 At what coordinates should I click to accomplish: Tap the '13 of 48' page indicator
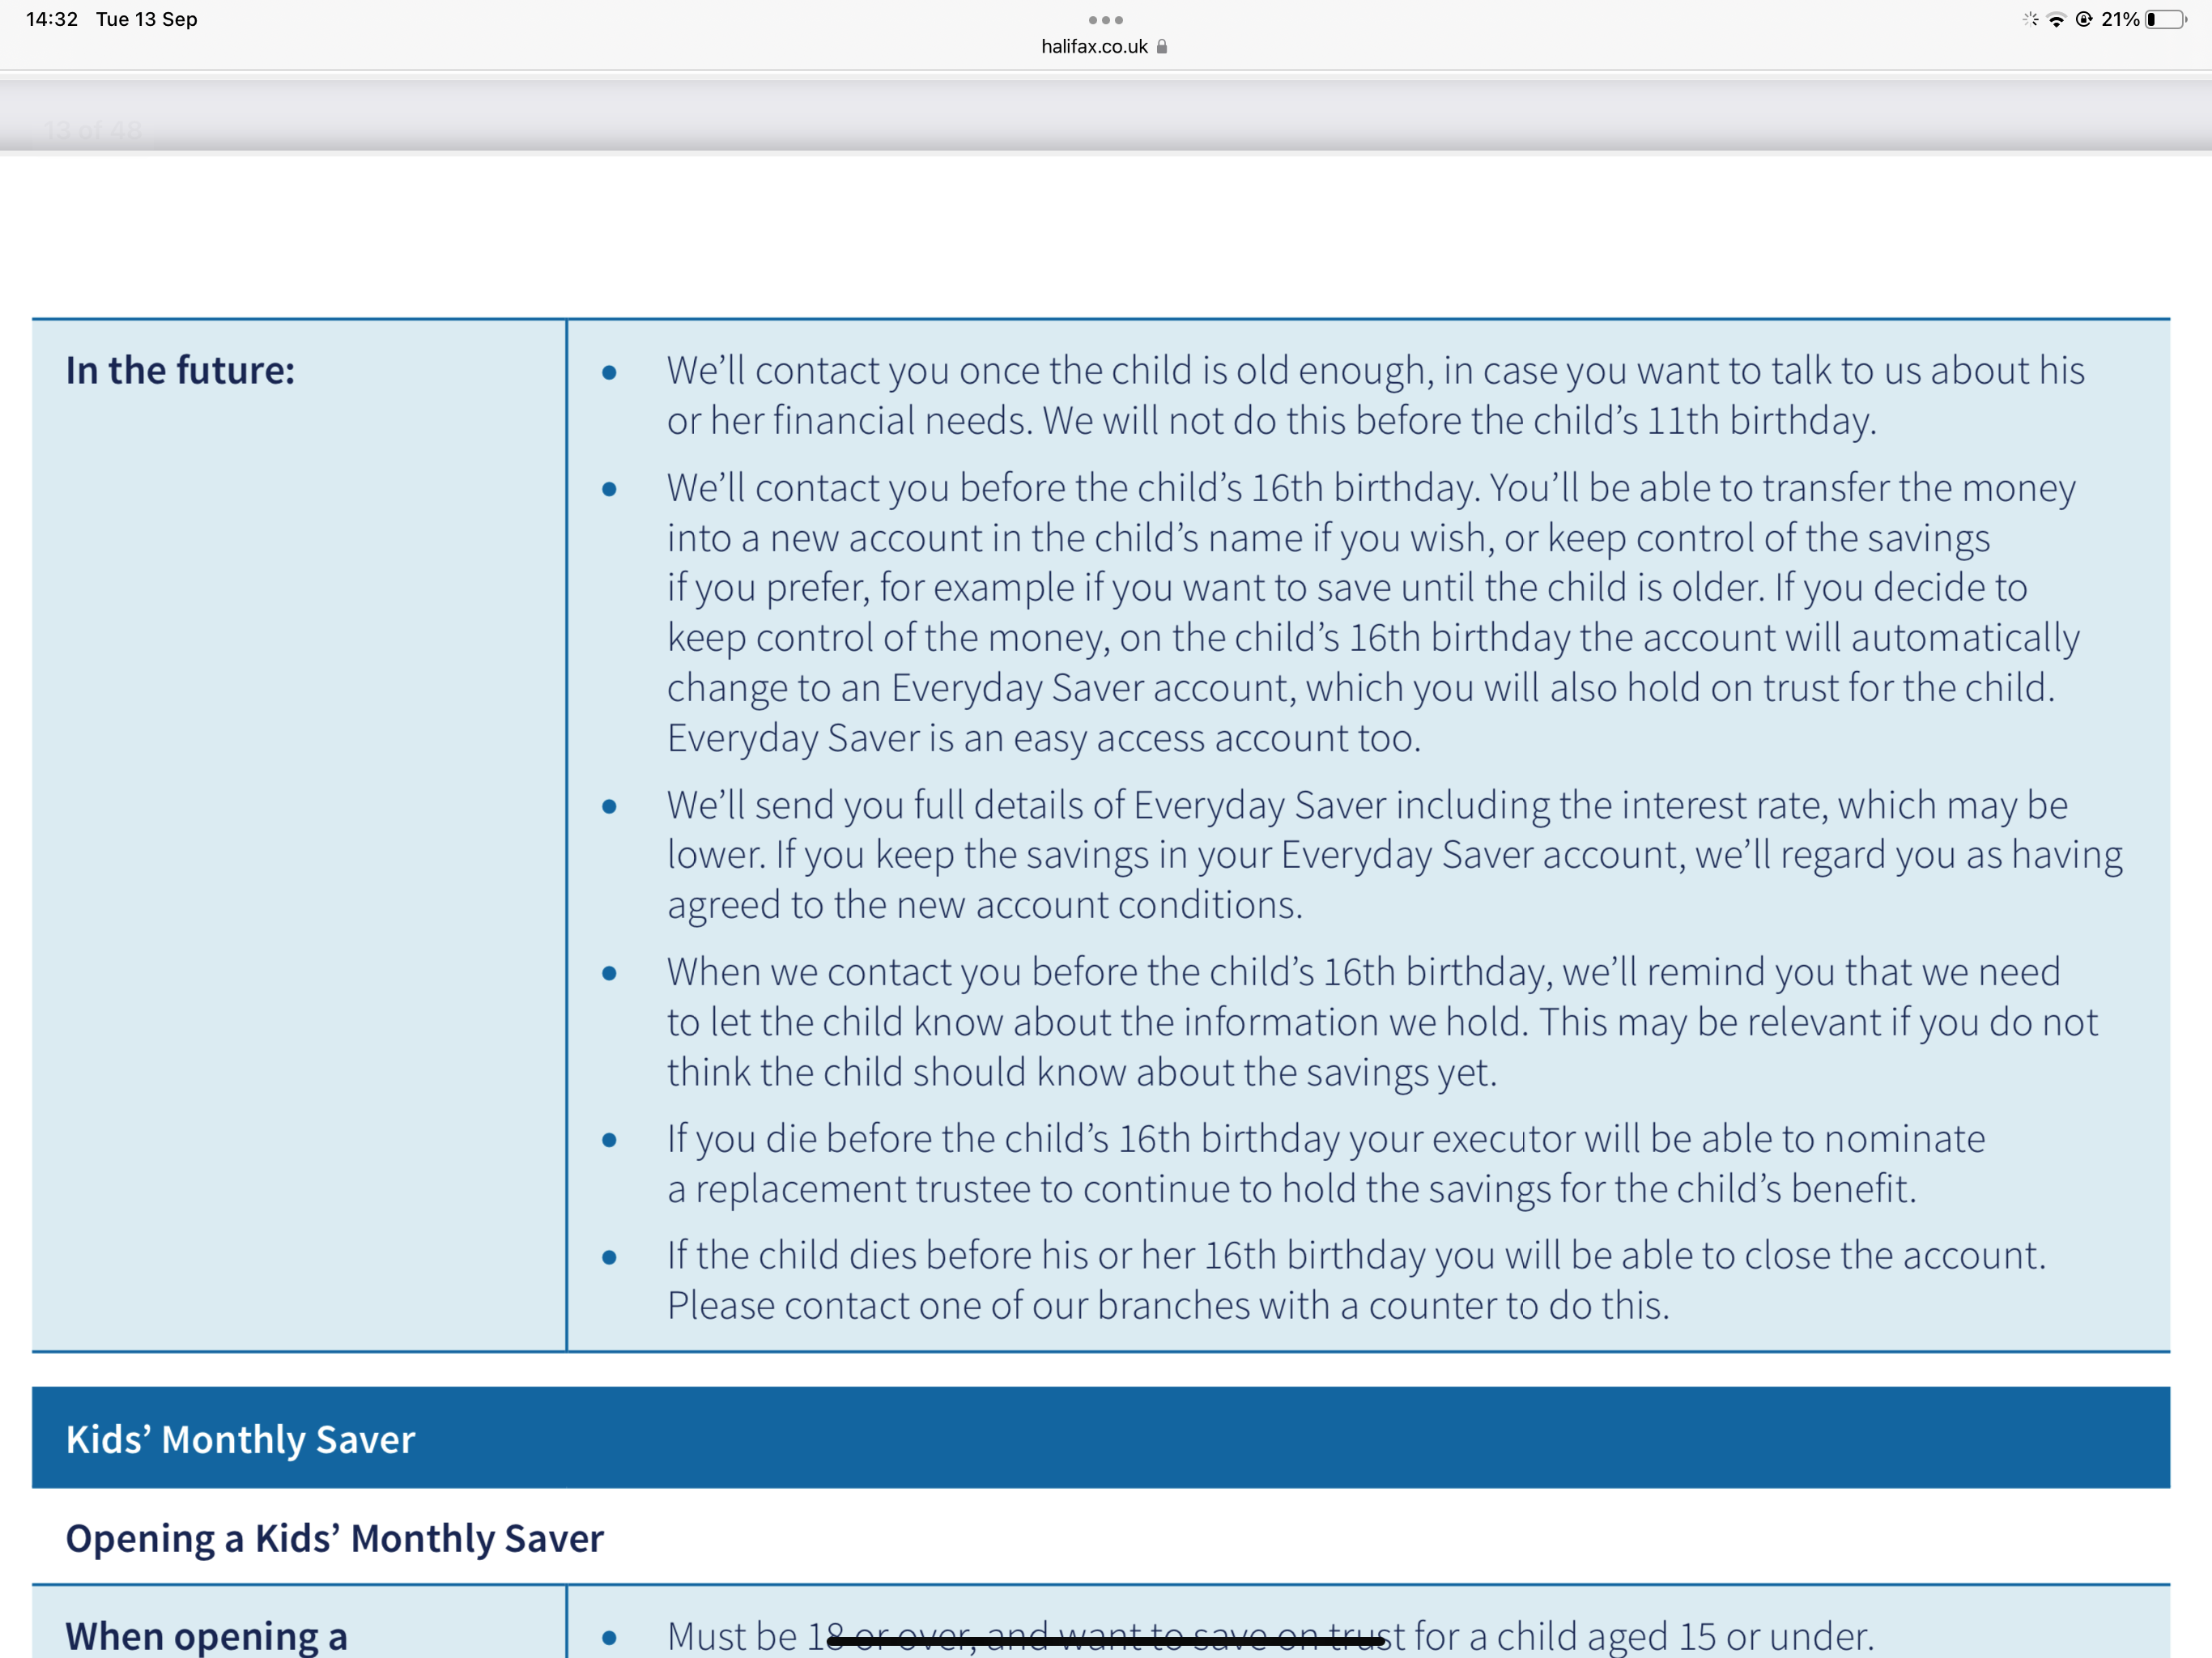coord(93,131)
